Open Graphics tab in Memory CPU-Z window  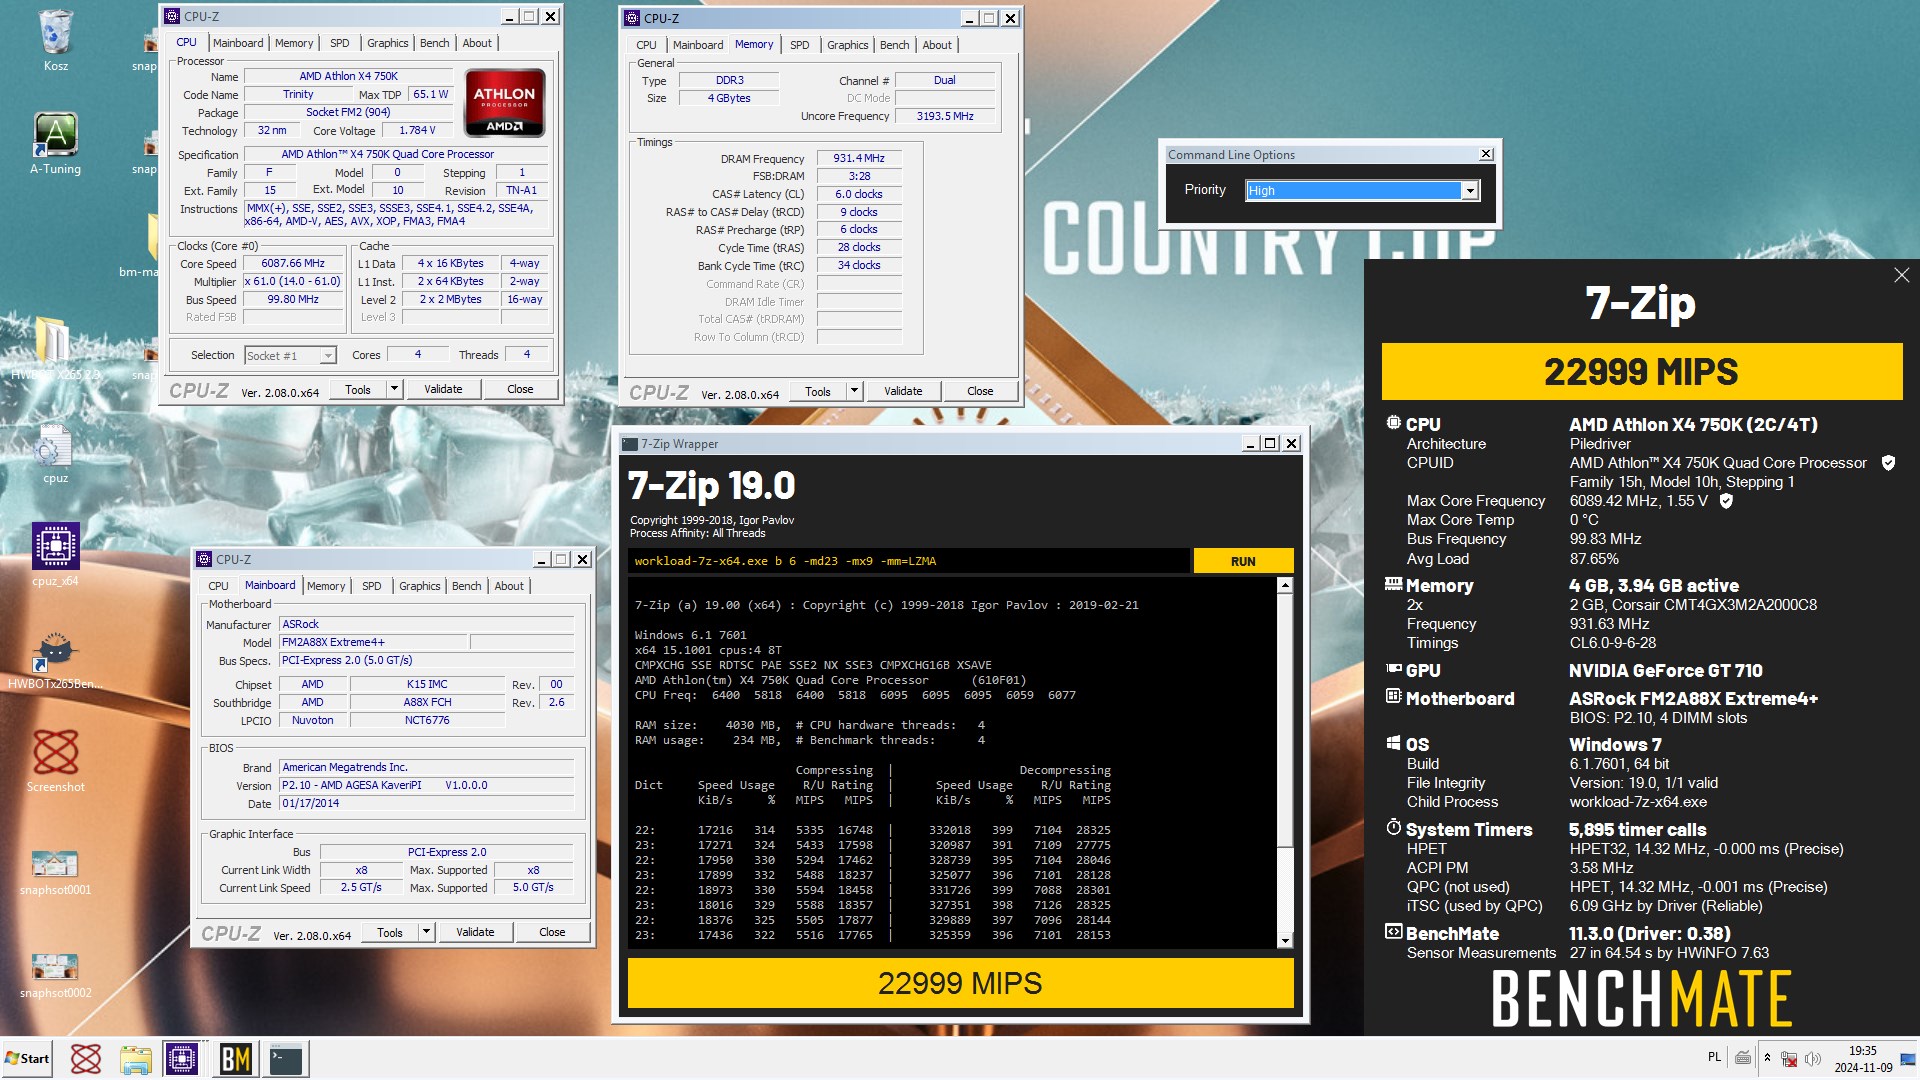[847, 45]
